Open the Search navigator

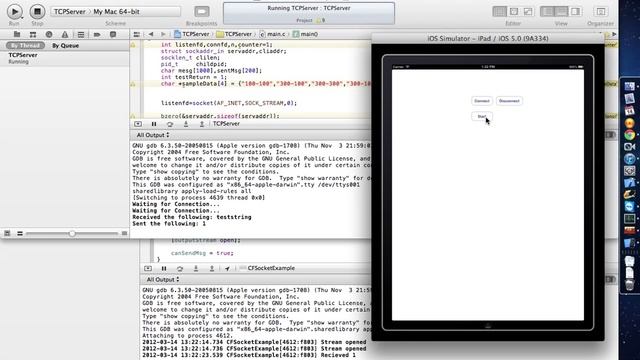point(49,34)
